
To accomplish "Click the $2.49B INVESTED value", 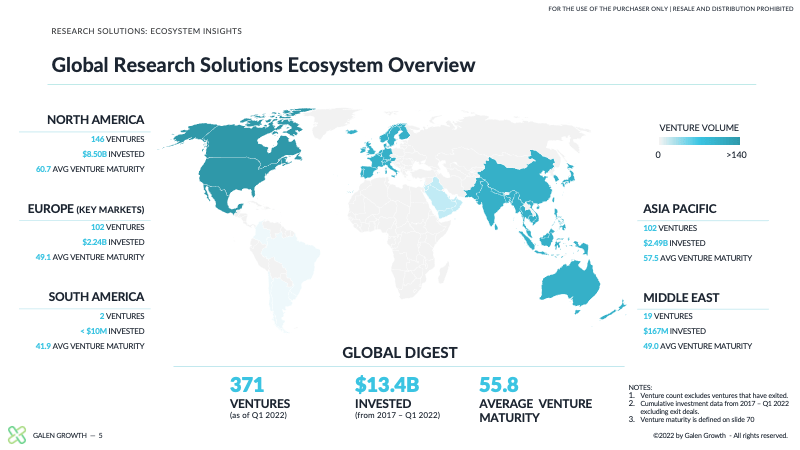I will point(674,243).
